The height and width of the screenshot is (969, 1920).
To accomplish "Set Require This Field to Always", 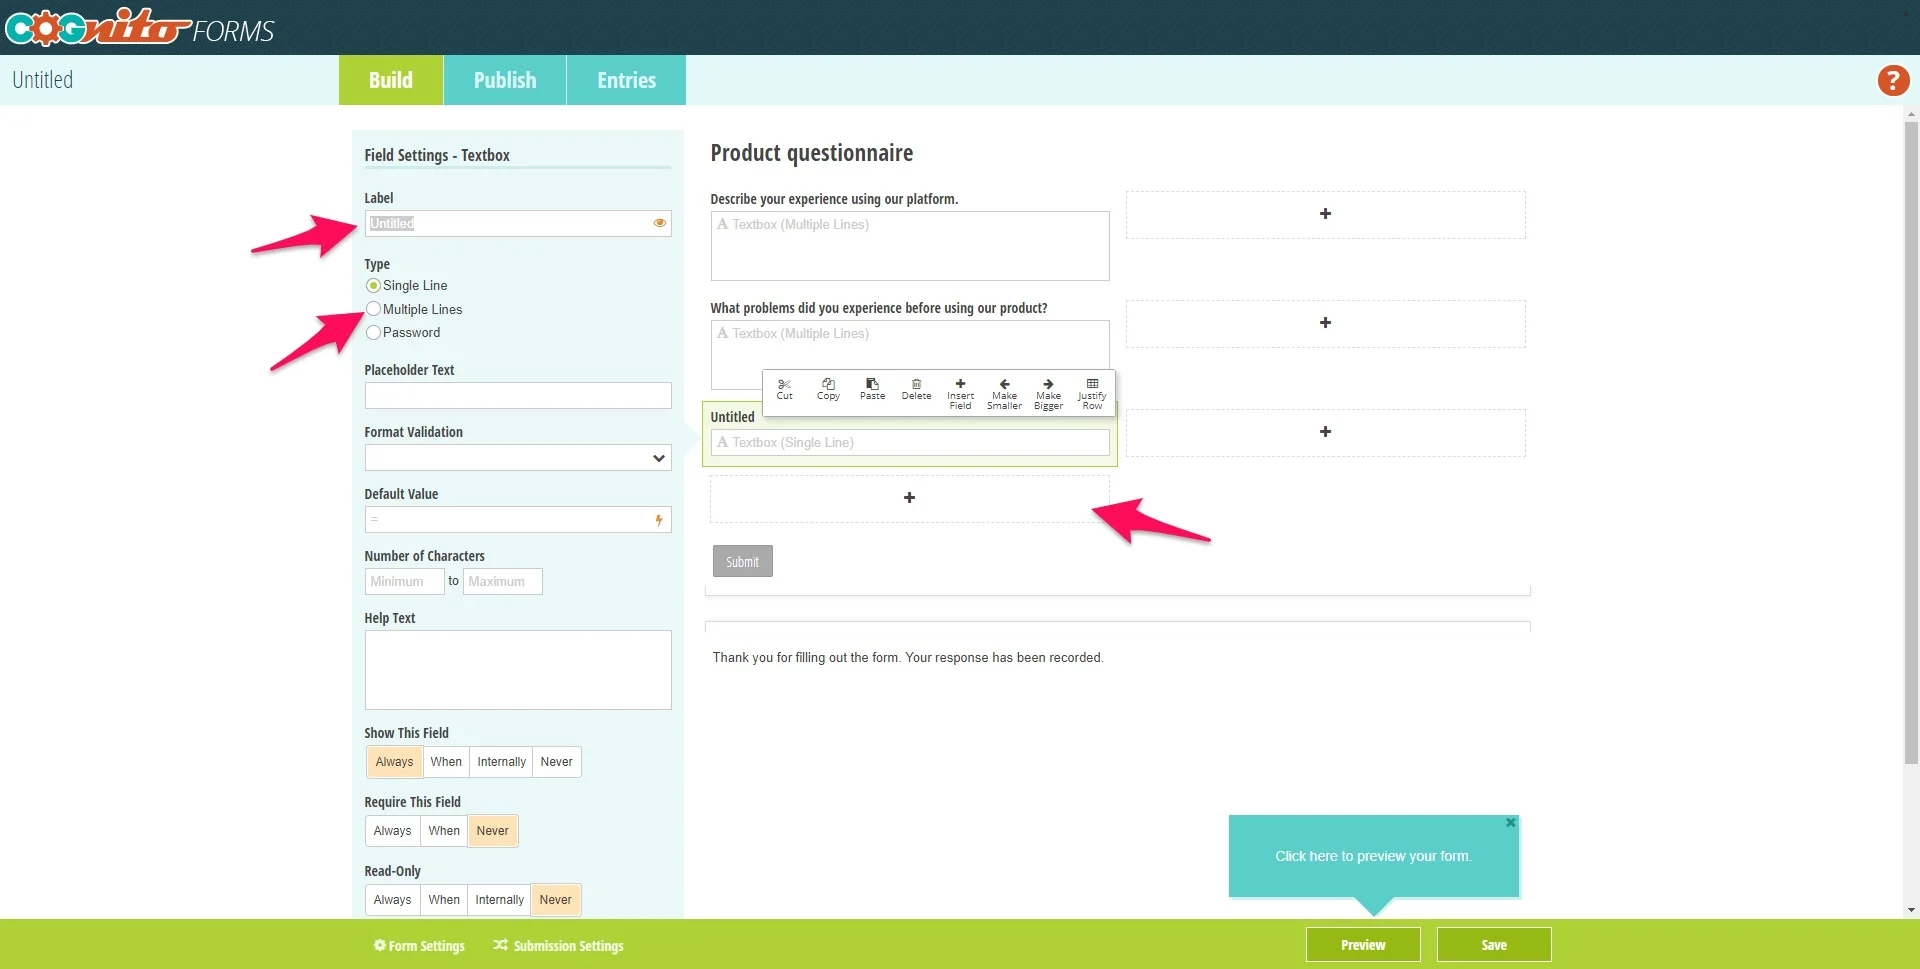I will click(x=392, y=831).
